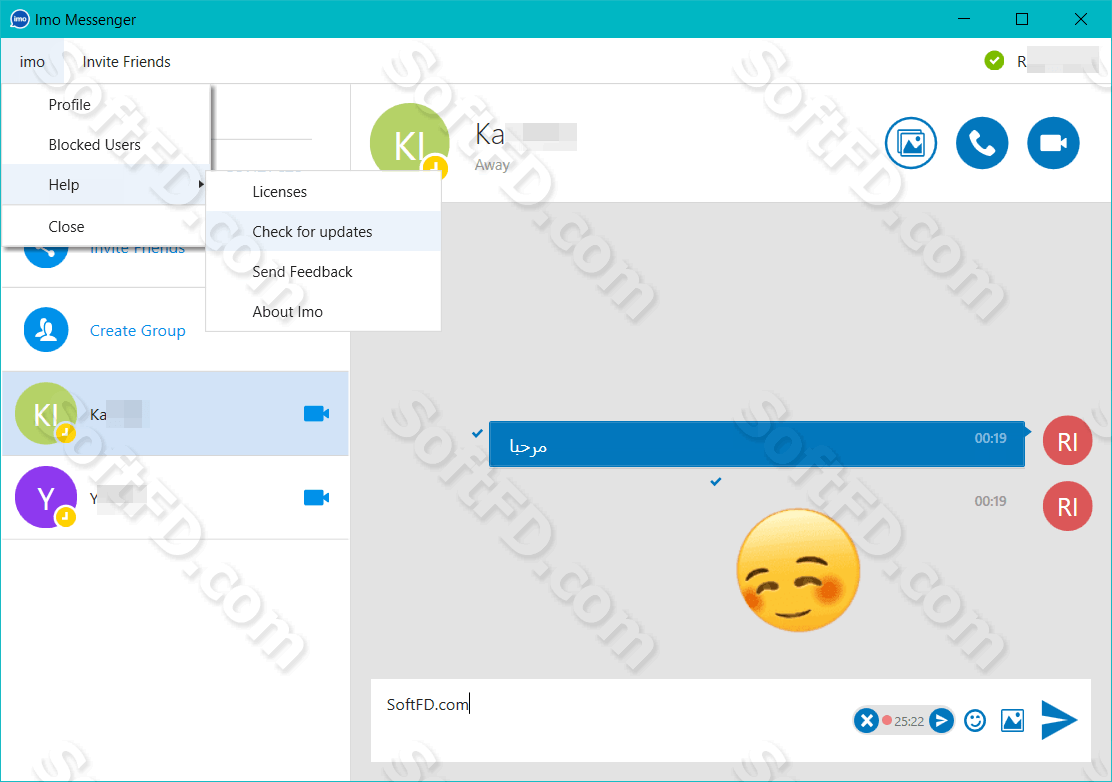Click Invite Friends in the menu bar
Image resolution: width=1112 pixels, height=782 pixels.
click(x=126, y=62)
